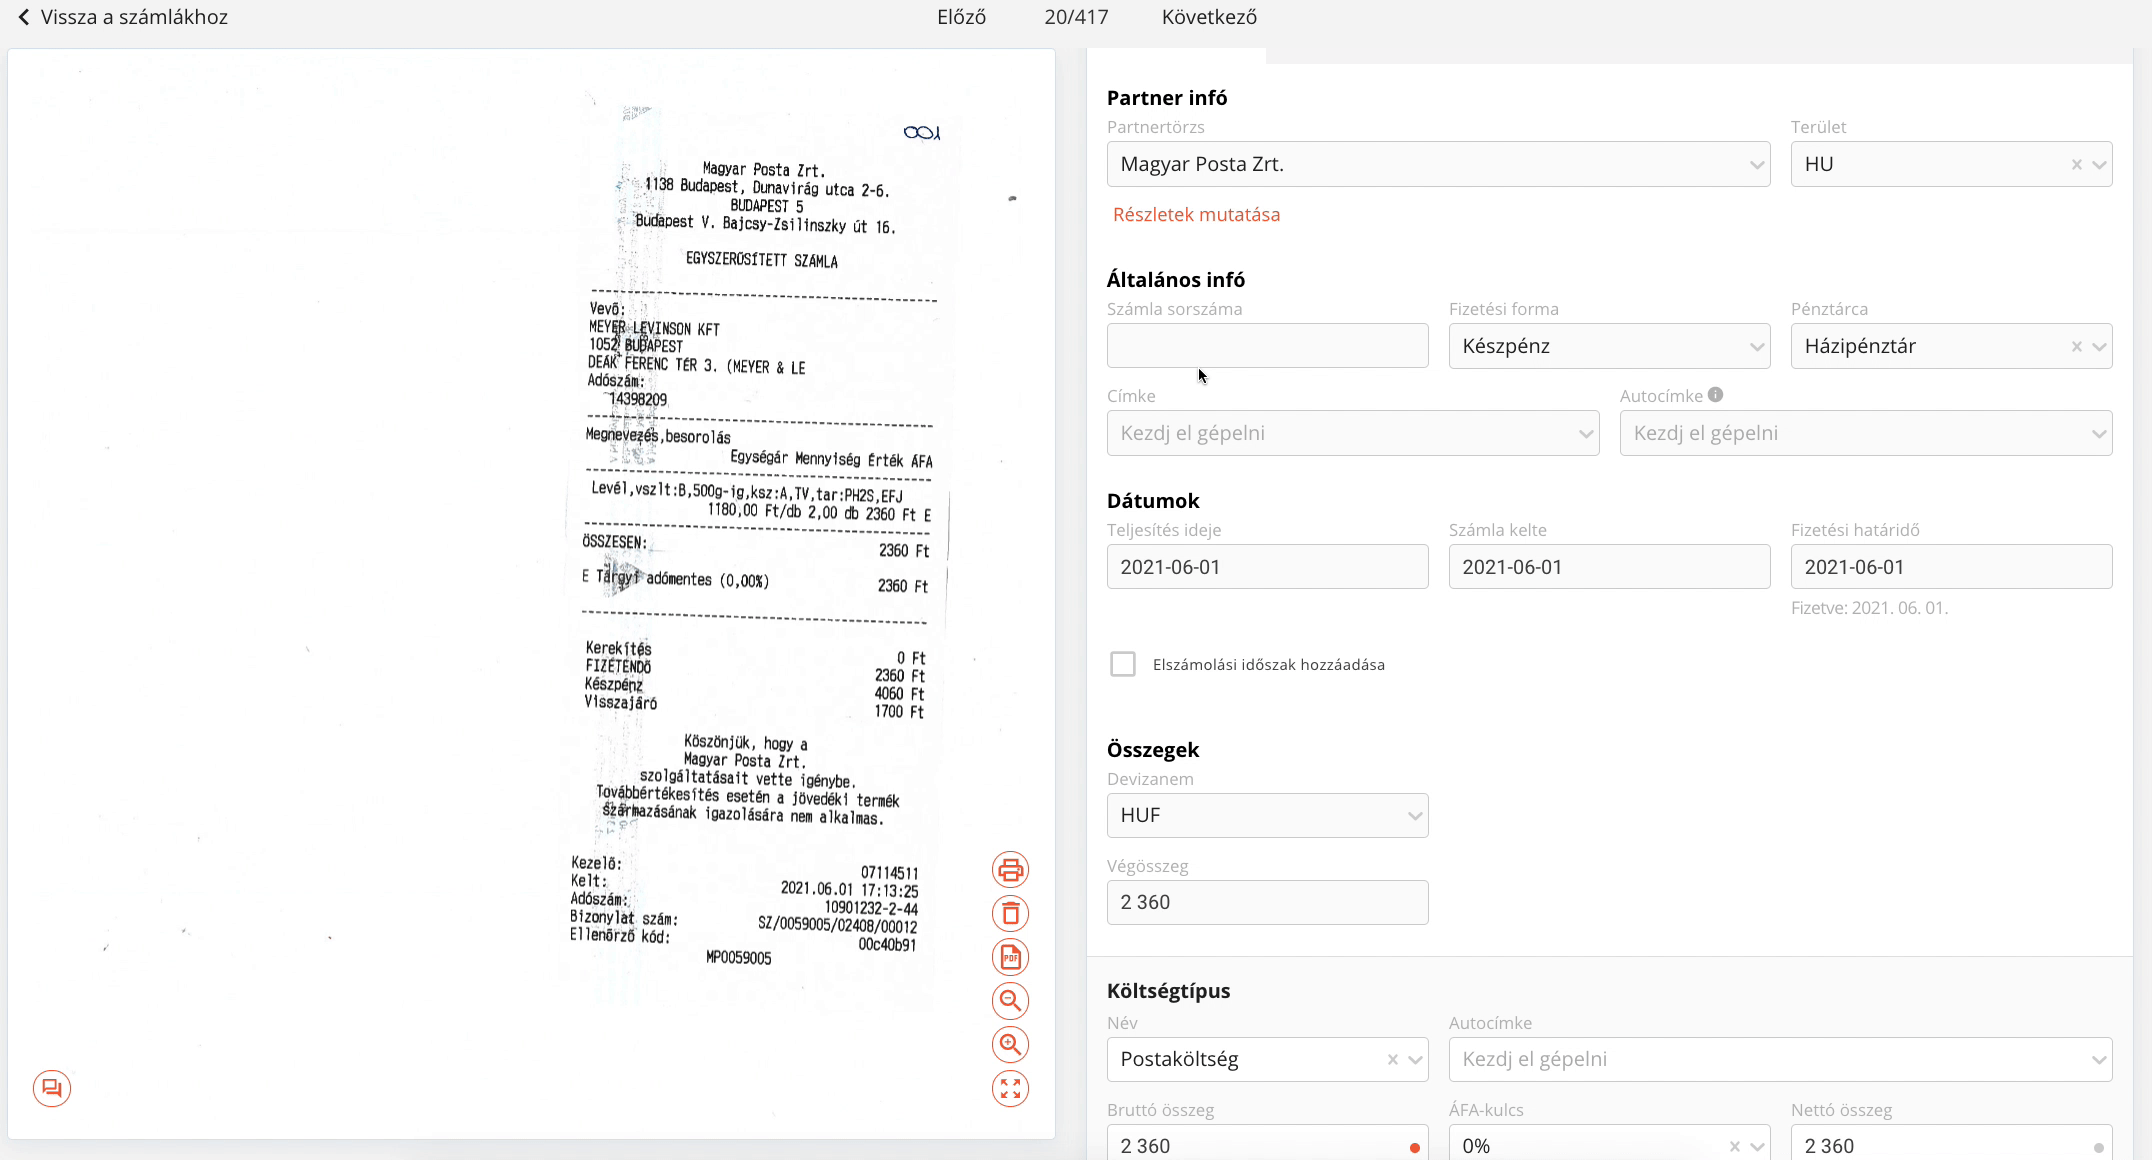Focus the Számla sorszáma input field
The width and height of the screenshot is (2152, 1160).
[1267, 346]
